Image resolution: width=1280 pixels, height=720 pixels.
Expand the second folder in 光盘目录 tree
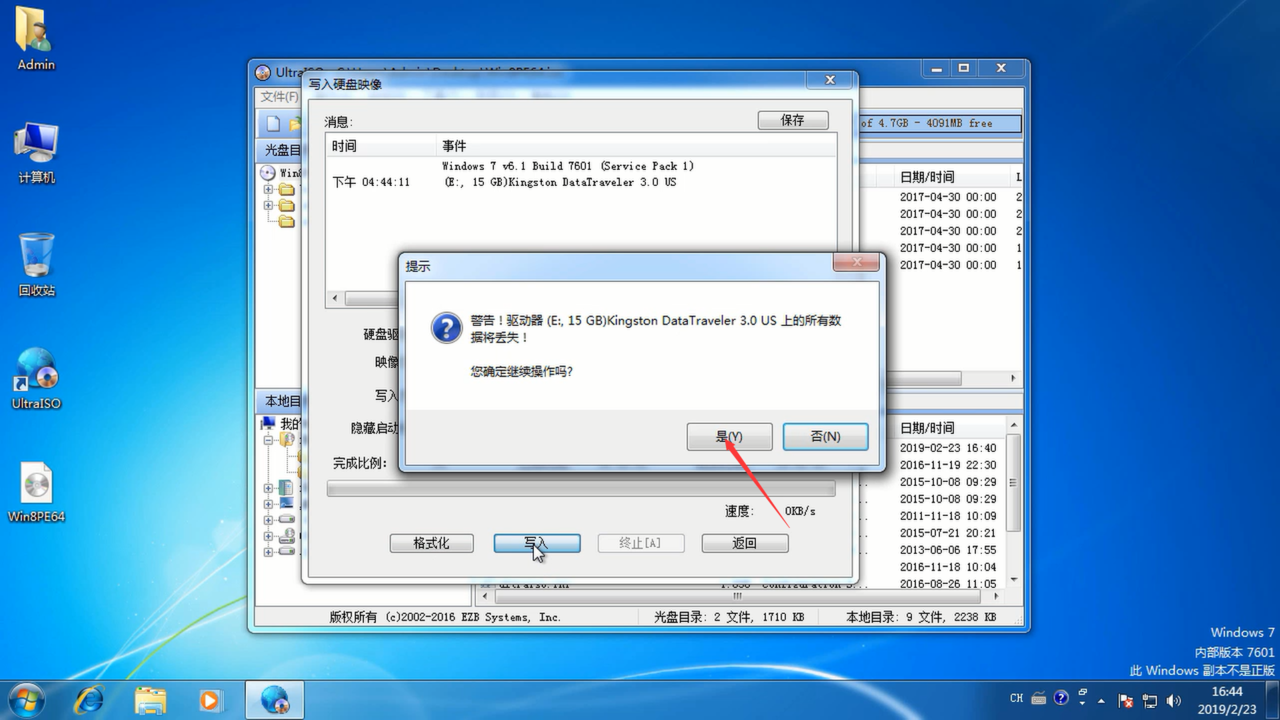(x=268, y=205)
